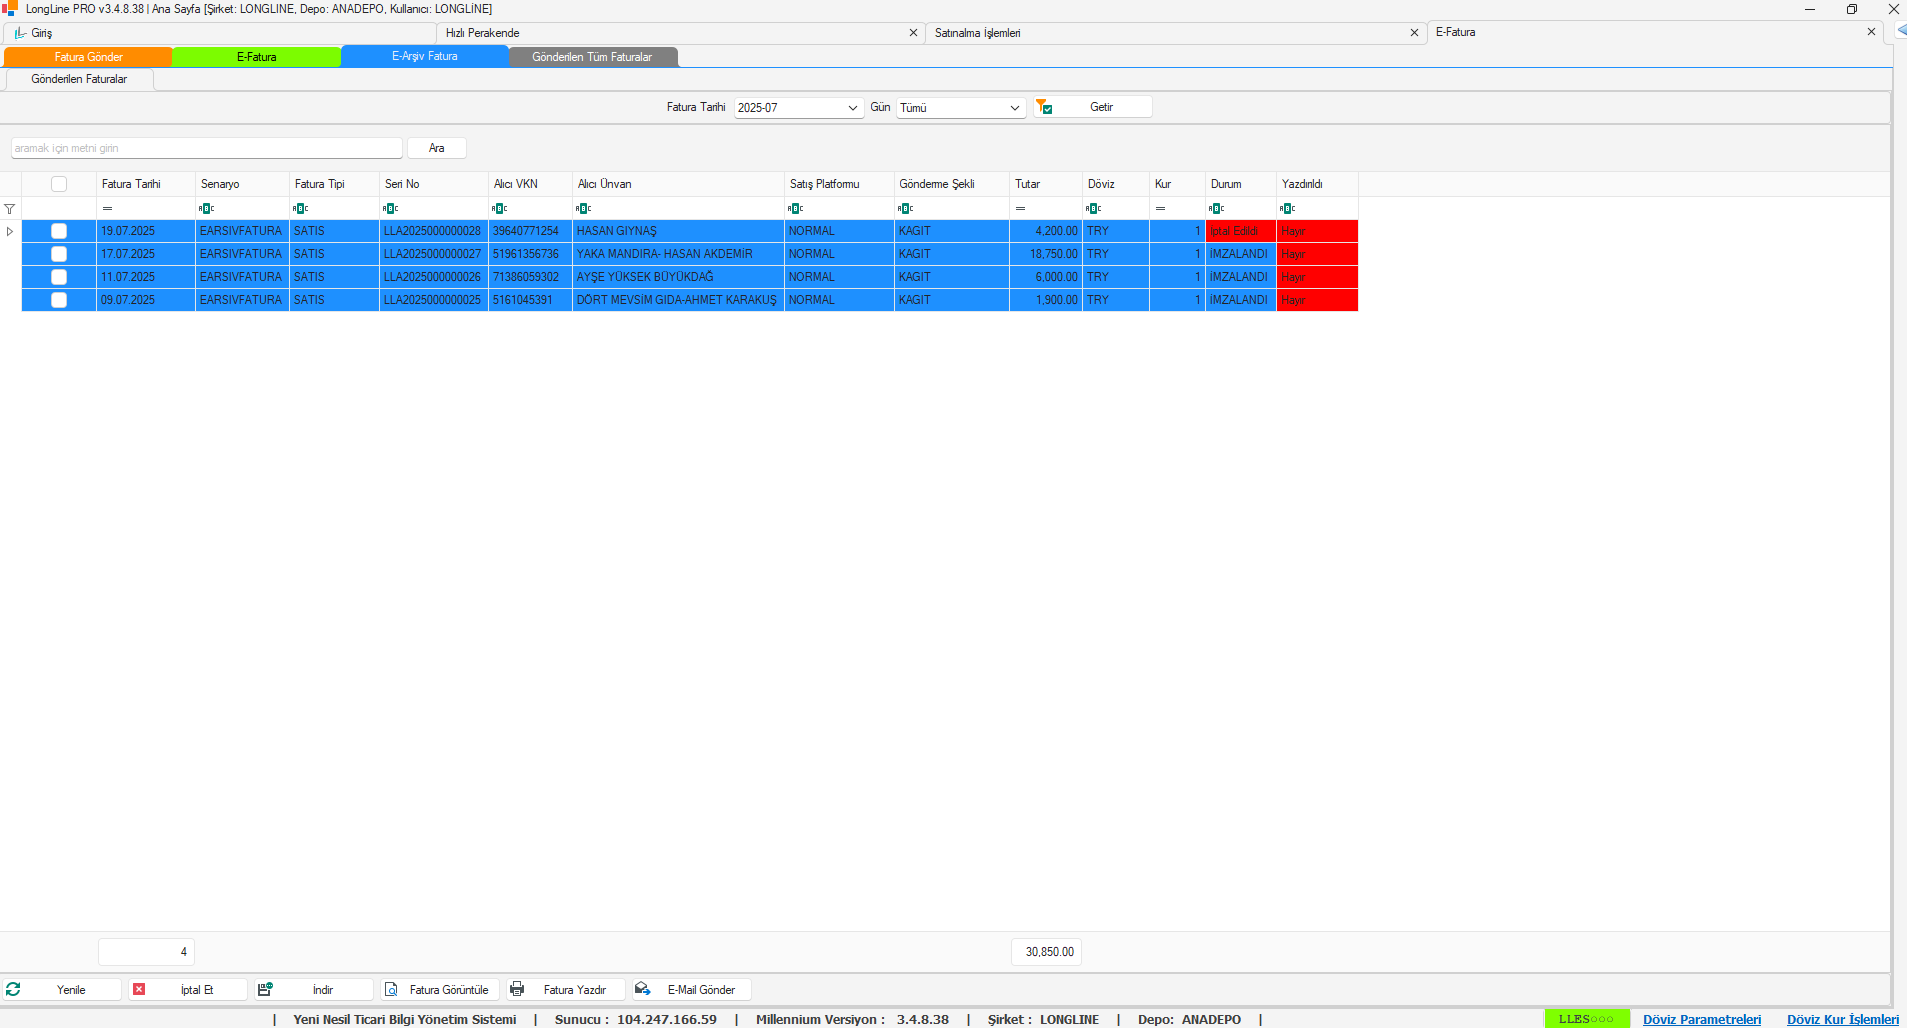Click the red İptal Edildi status cell
This screenshot has width=1907, height=1028.
1240,231
